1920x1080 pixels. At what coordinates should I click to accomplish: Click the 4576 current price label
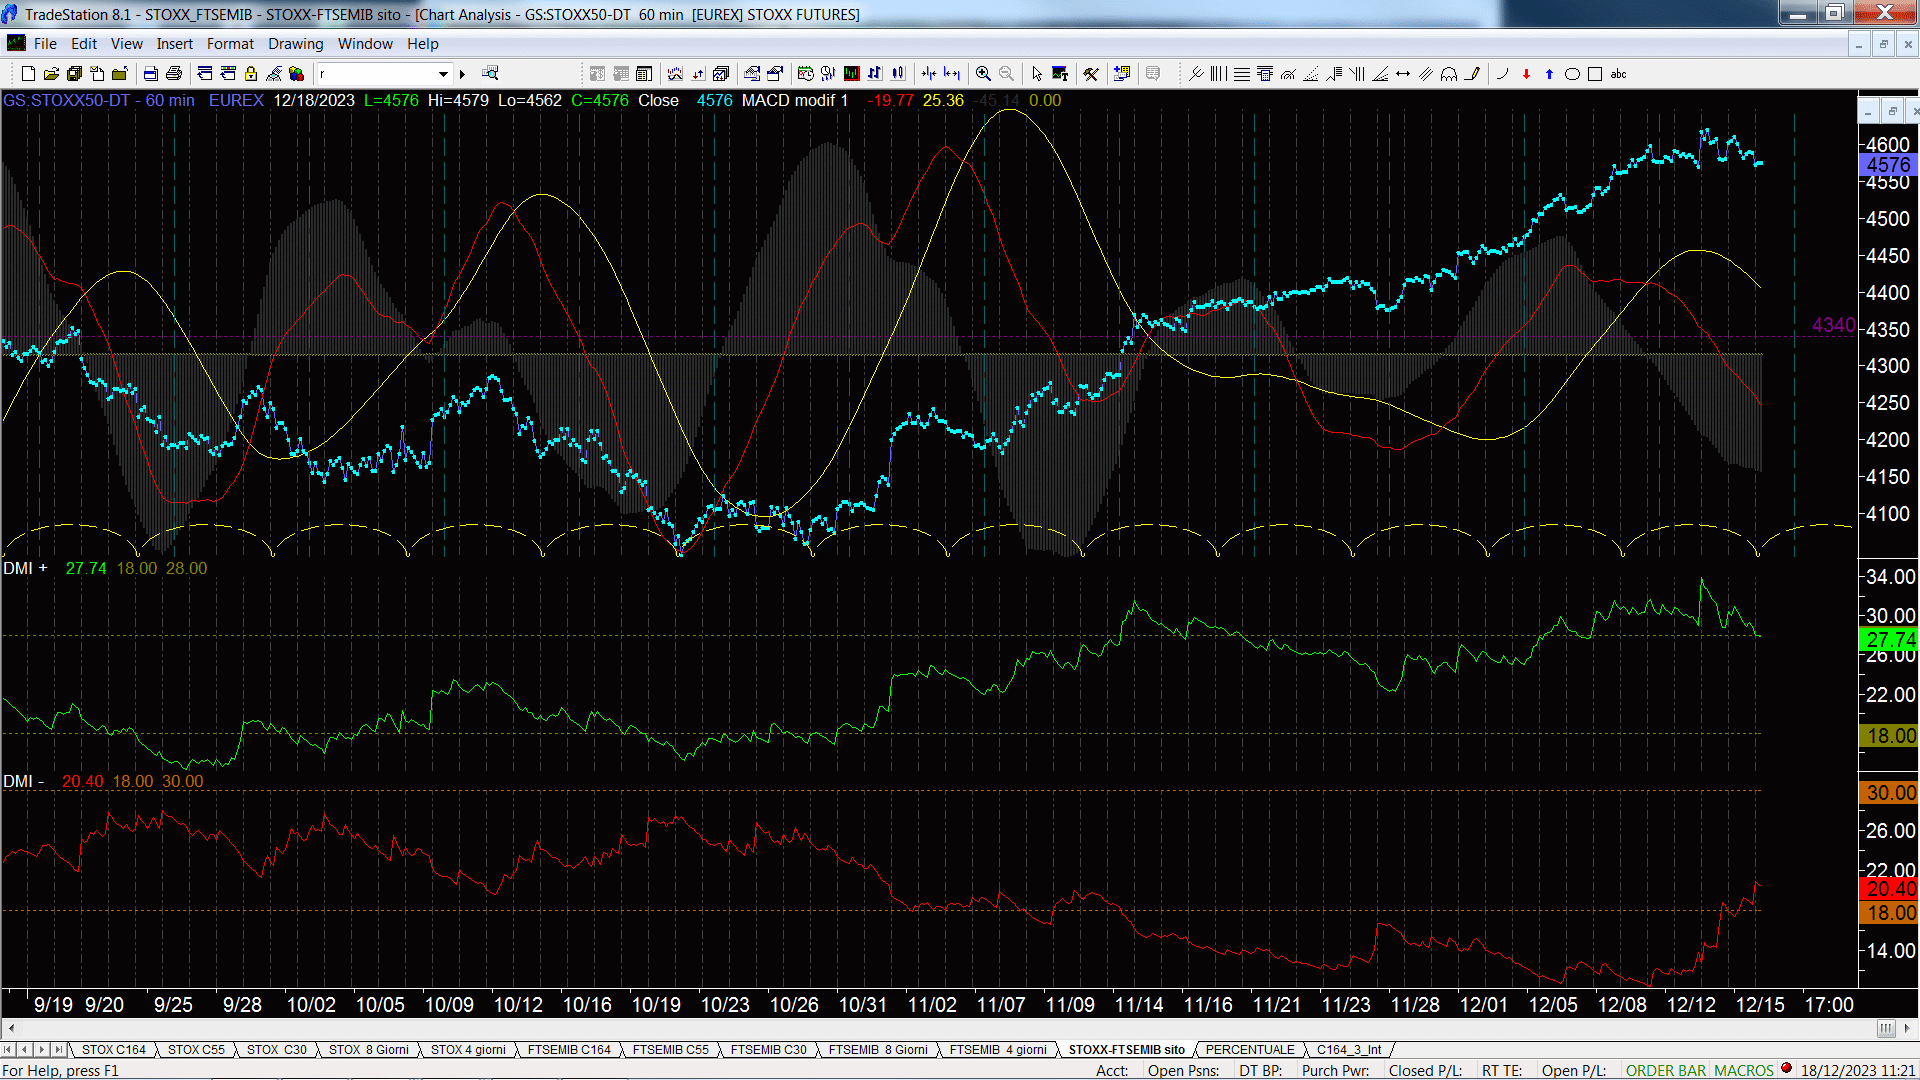point(1888,165)
